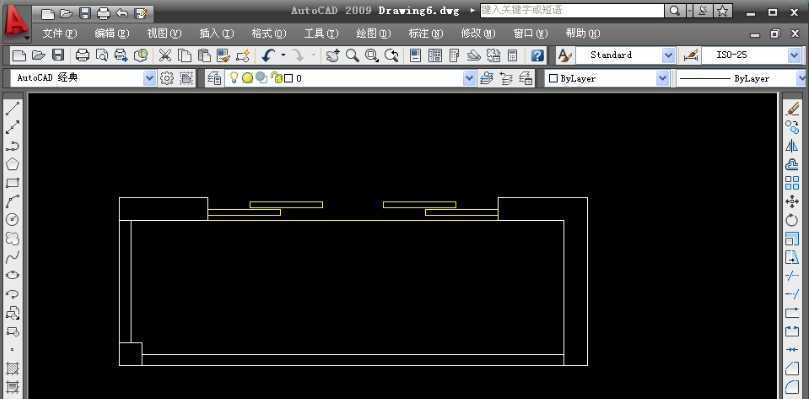
Task: Select the Trim tool
Action: pos(792,276)
